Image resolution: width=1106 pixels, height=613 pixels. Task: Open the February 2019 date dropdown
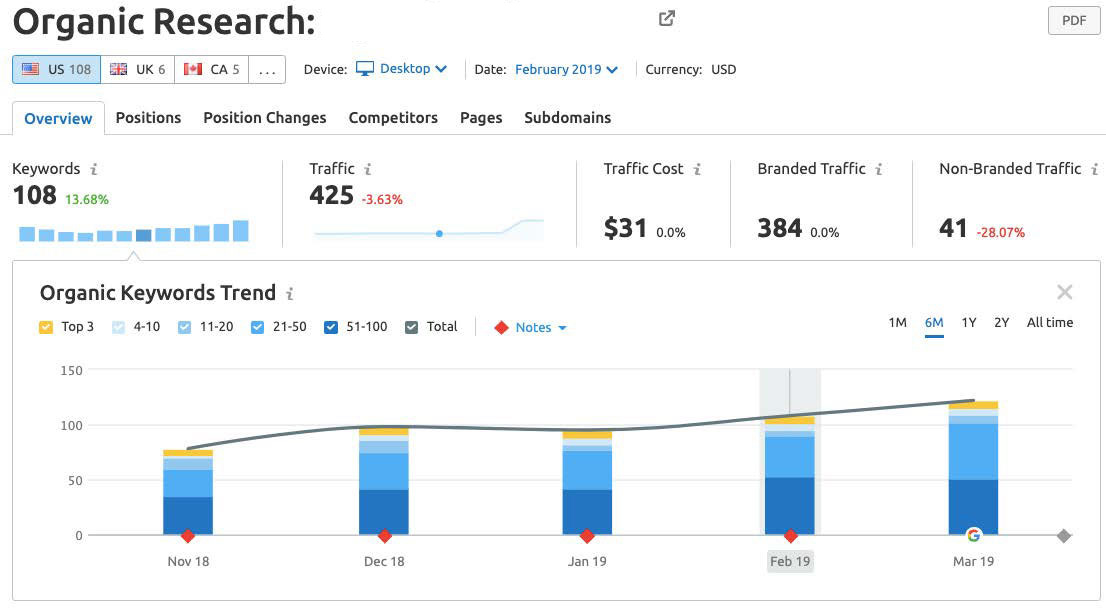point(566,70)
